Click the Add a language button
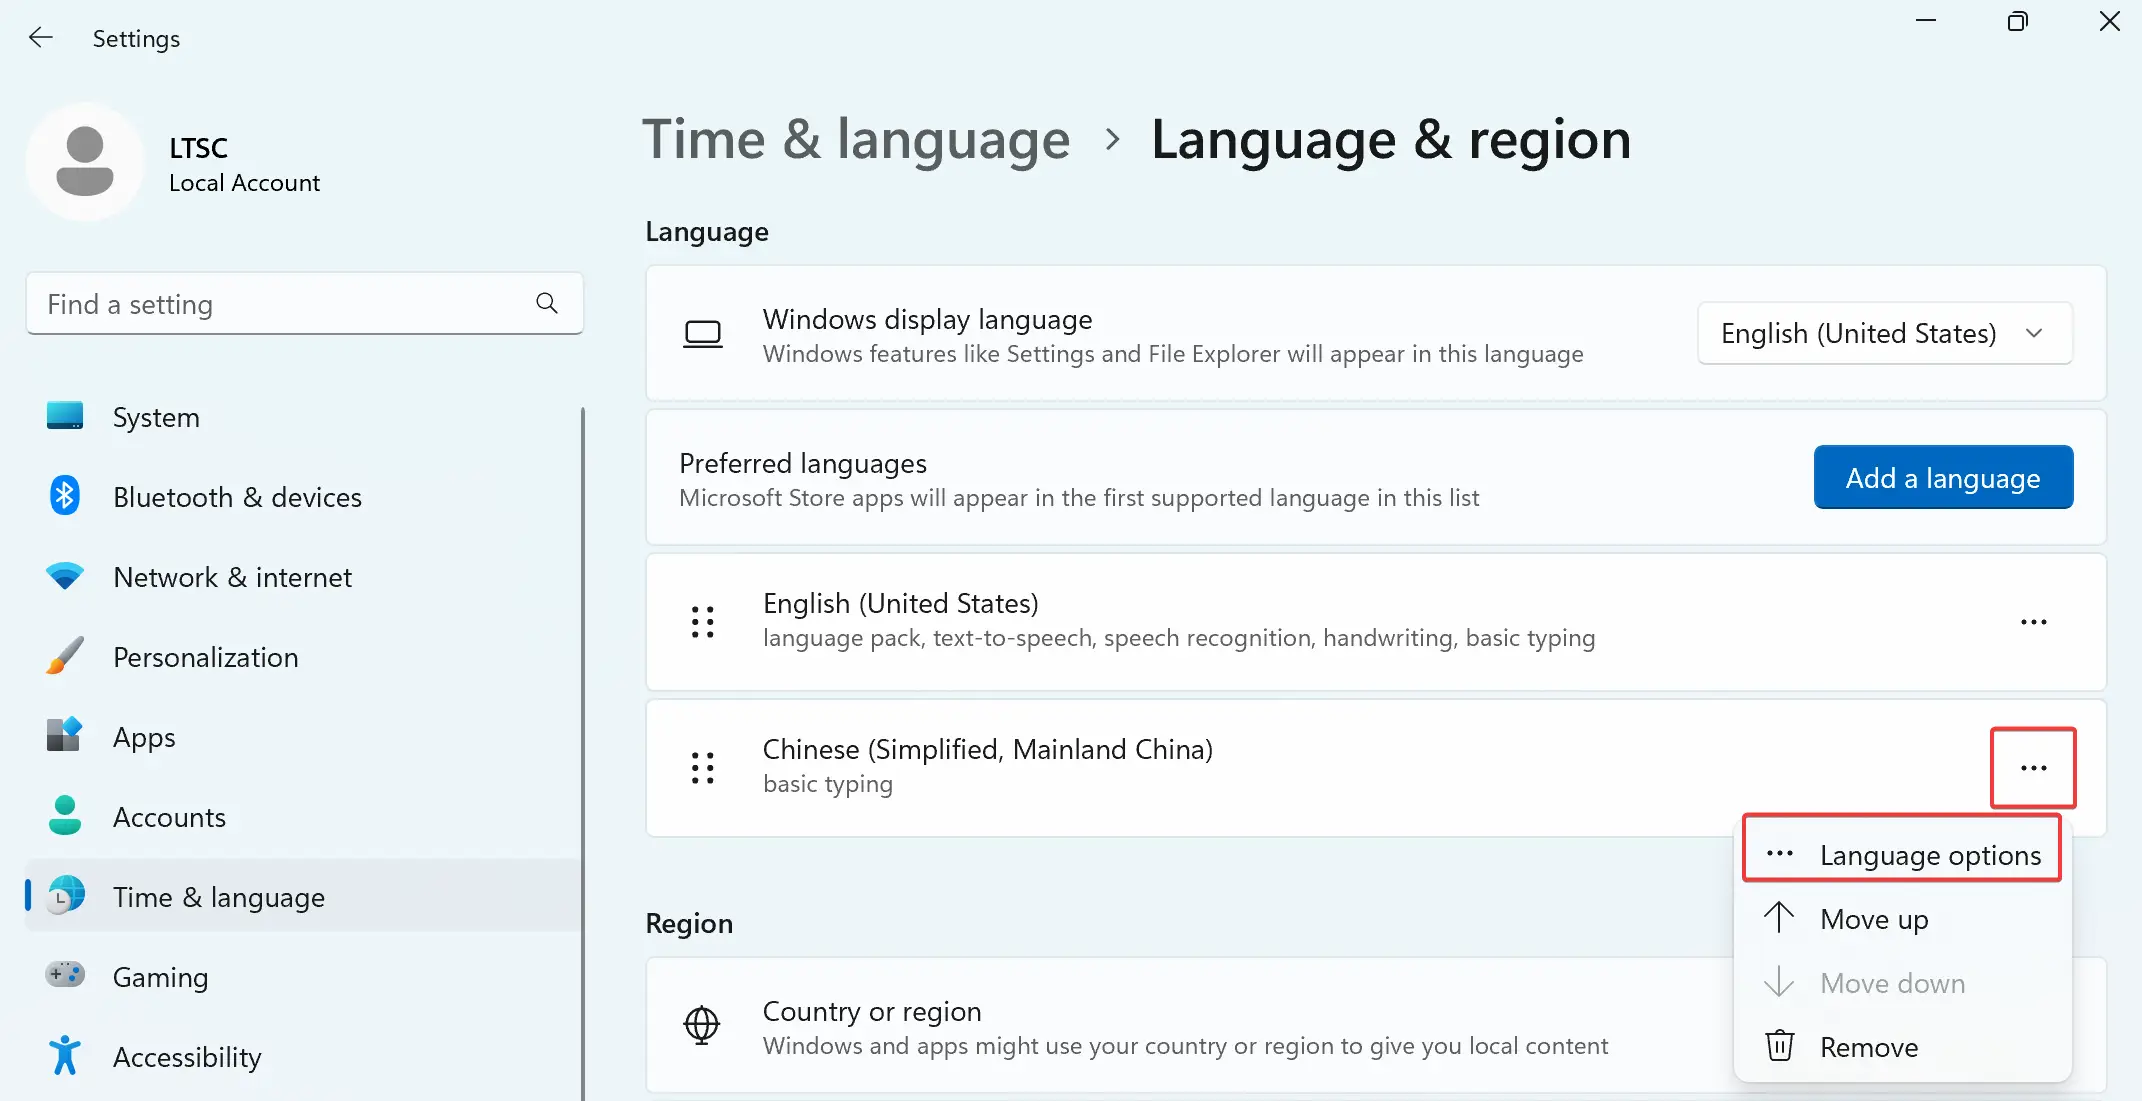The height and width of the screenshot is (1101, 2142). (x=1943, y=477)
